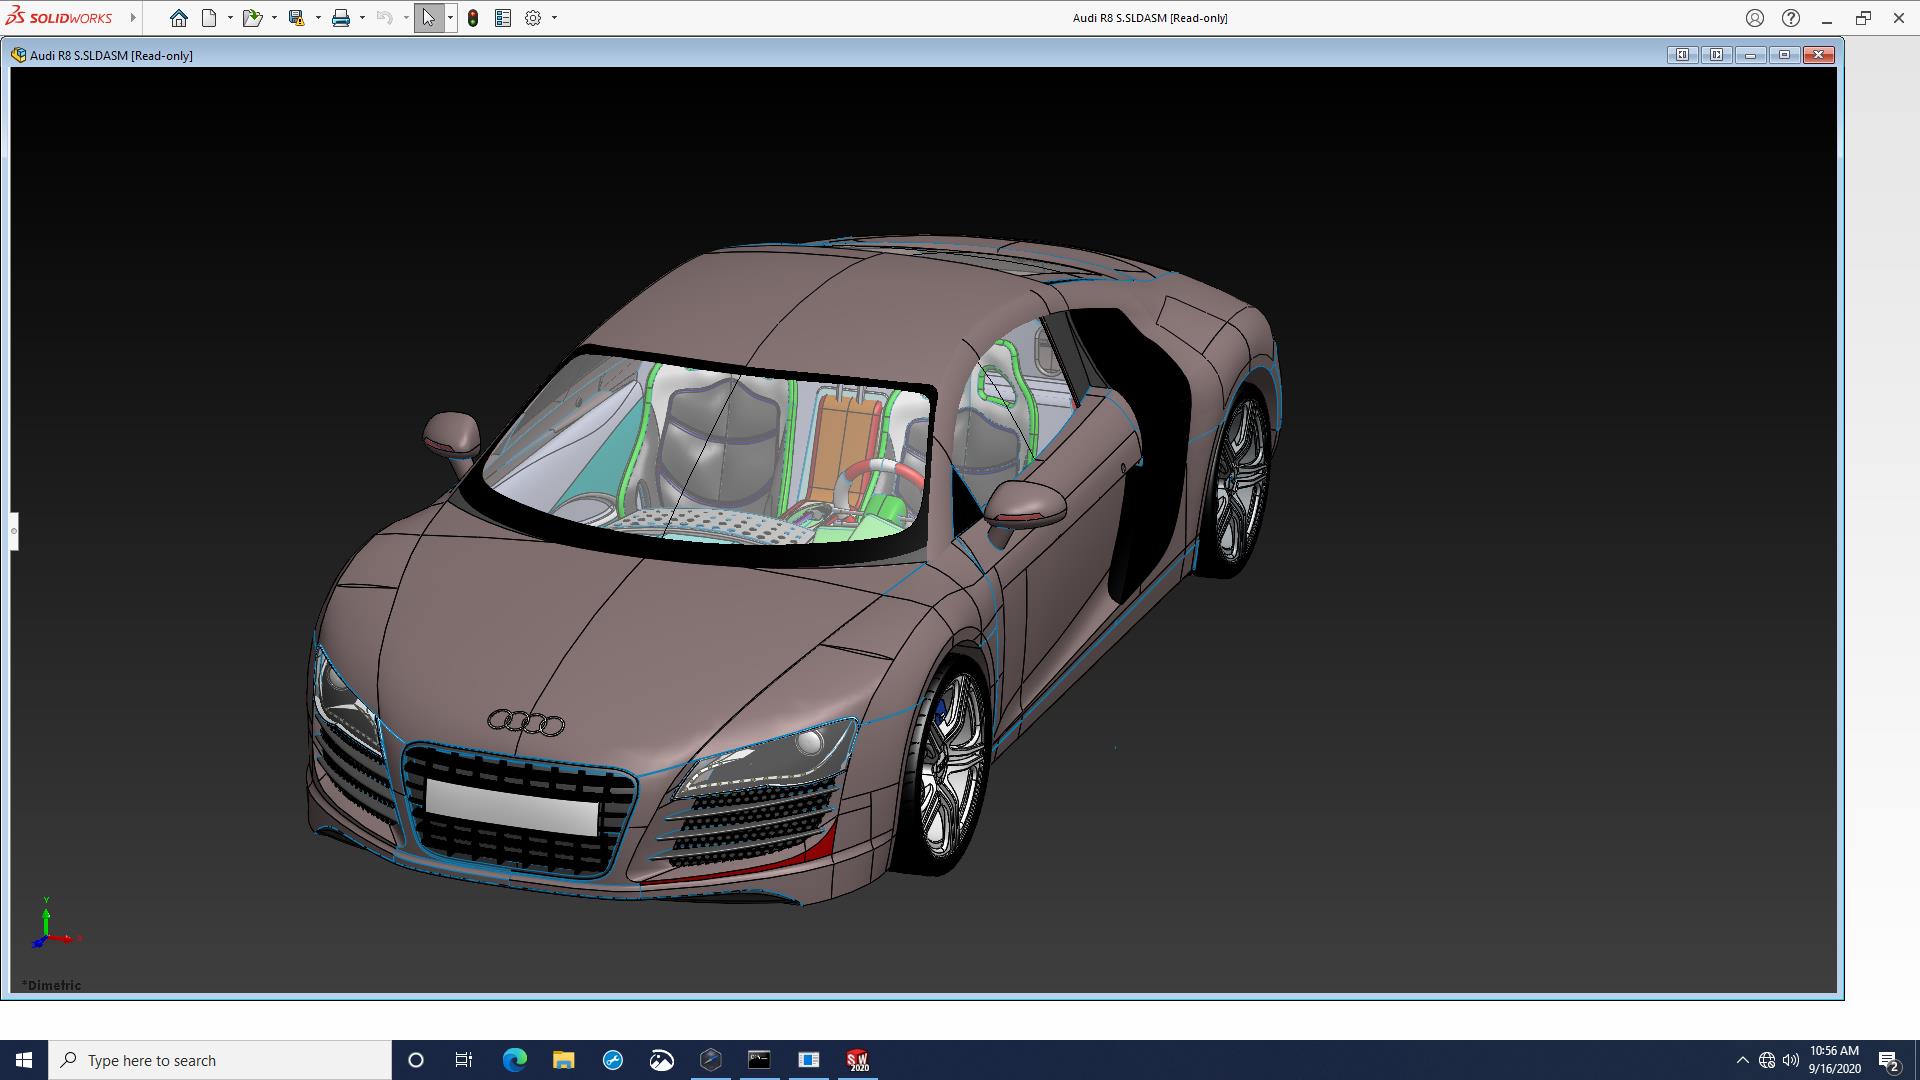Viewport: 1920px width, 1080px height.
Task: Expand SOLIDWORKS menu flyout arrow
Action: click(x=133, y=18)
